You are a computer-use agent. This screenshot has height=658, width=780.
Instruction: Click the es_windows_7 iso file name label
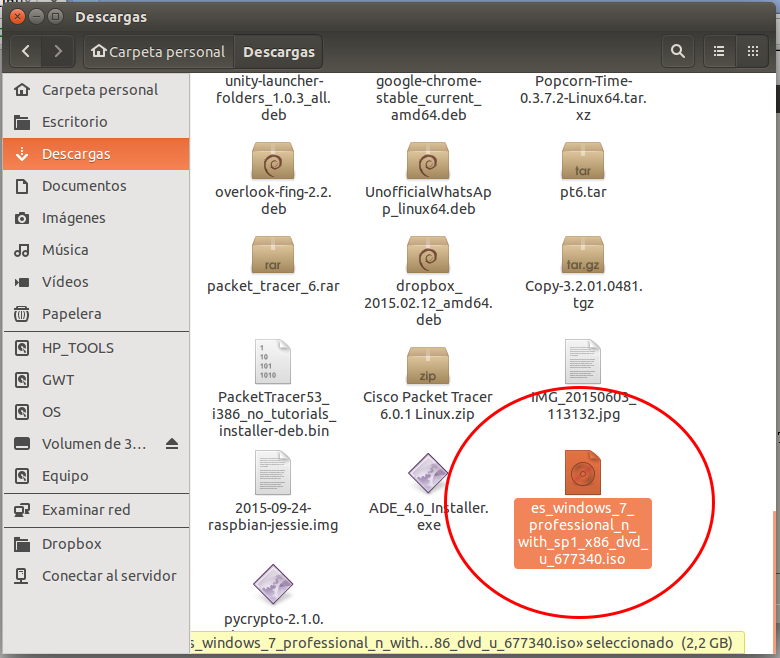[583, 533]
